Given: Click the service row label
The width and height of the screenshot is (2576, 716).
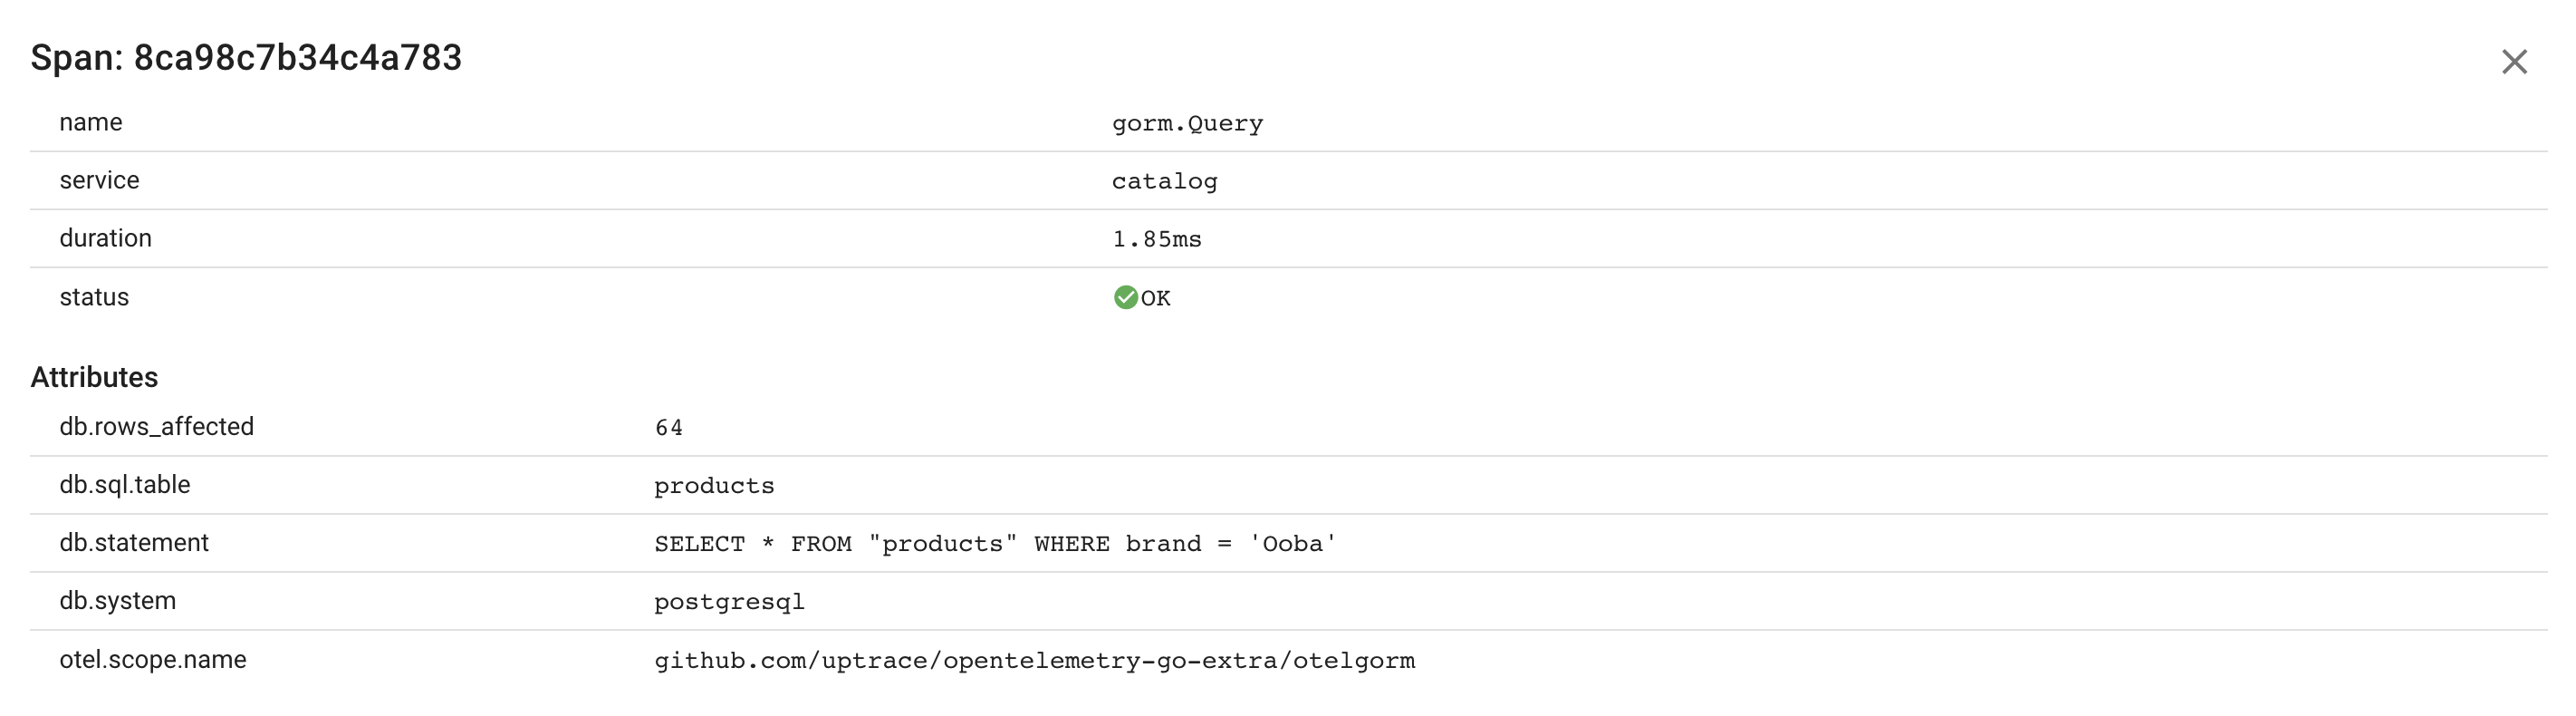Looking at the screenshot, I should pos(100,181).
